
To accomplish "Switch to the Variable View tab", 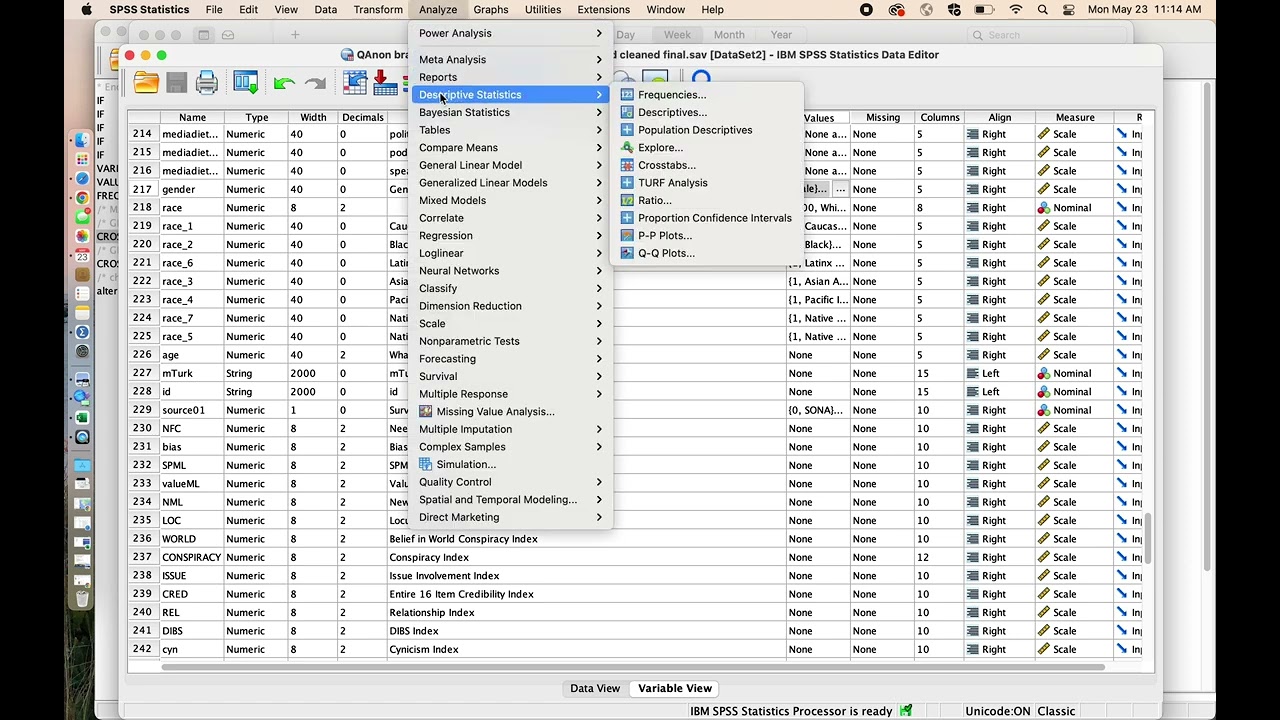I will click(x=675, y=688).
